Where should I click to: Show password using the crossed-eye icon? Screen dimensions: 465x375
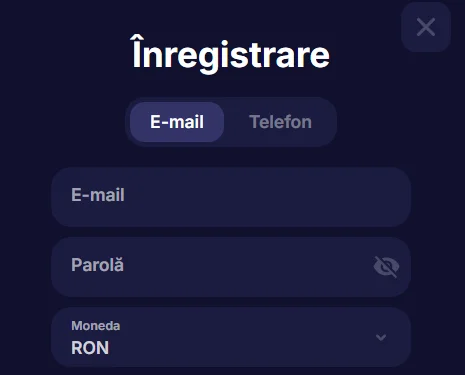(387, 267)
